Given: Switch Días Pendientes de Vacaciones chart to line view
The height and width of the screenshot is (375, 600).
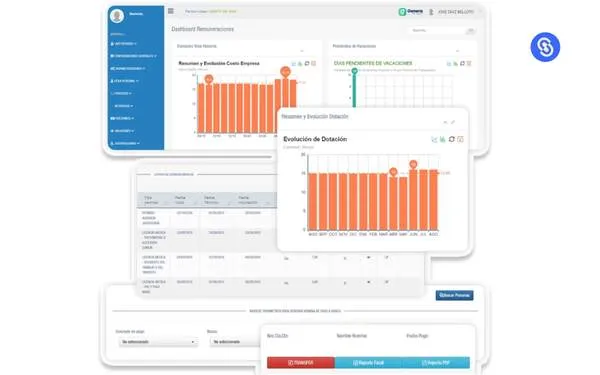Looking at the screenshot, I should (x=449, y=64).
